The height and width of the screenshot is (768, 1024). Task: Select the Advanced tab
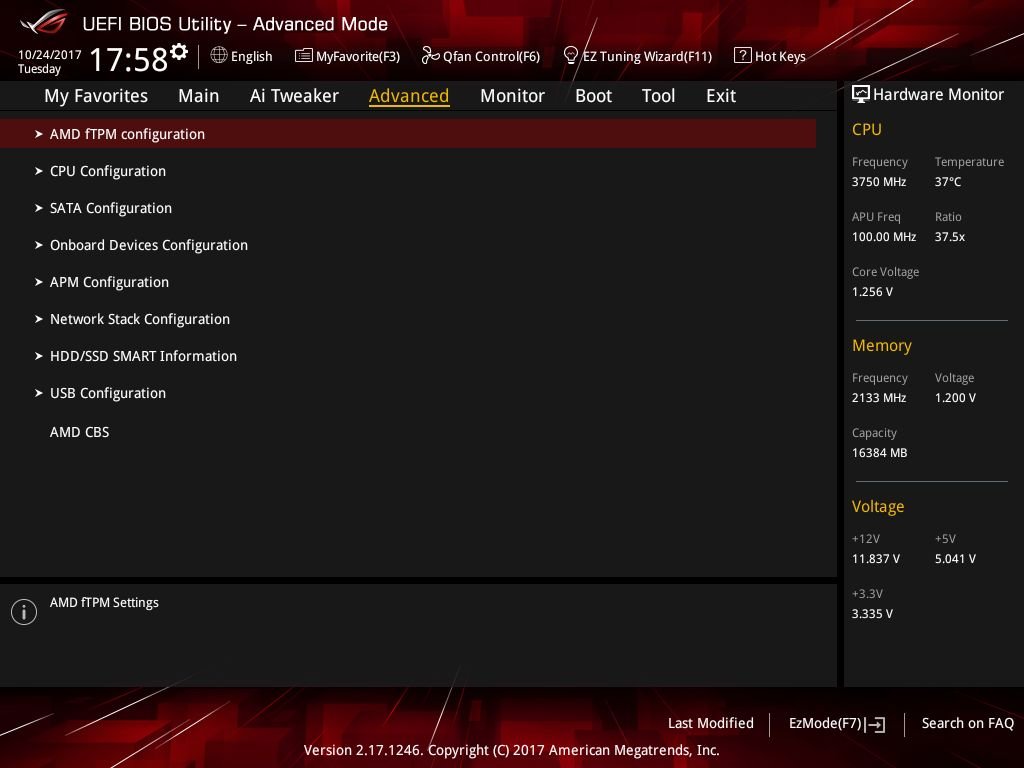(x=409, y=96)
